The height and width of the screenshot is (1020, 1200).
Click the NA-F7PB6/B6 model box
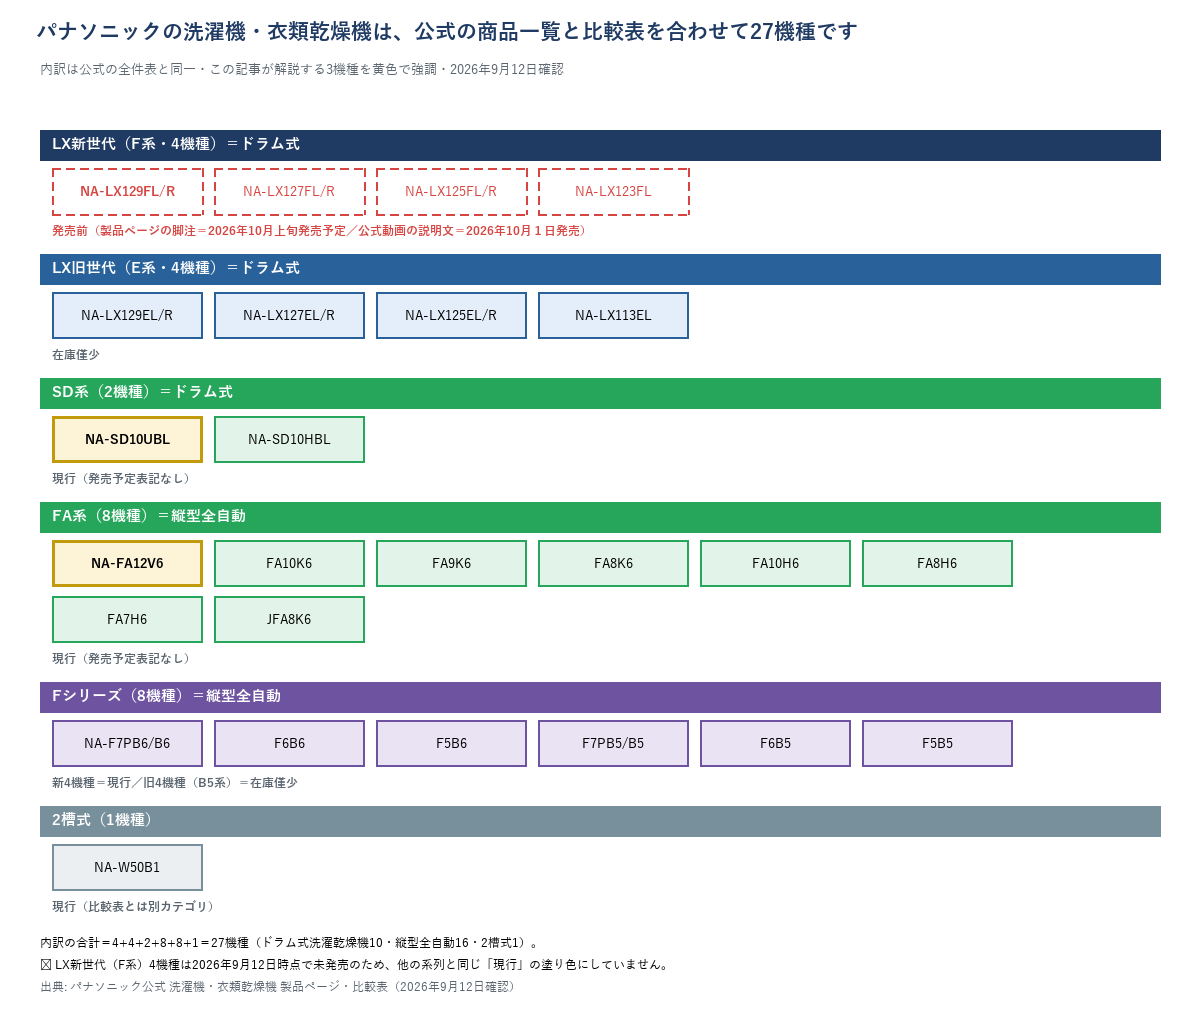click(128, 744)
